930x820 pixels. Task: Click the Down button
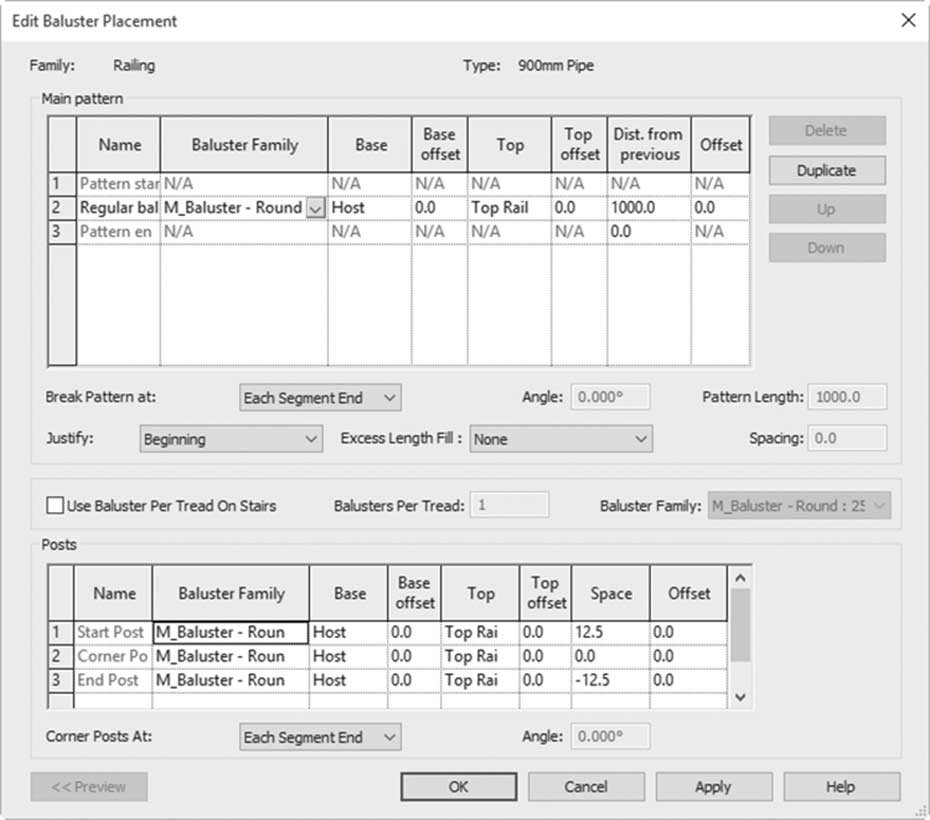pos(827,248)
